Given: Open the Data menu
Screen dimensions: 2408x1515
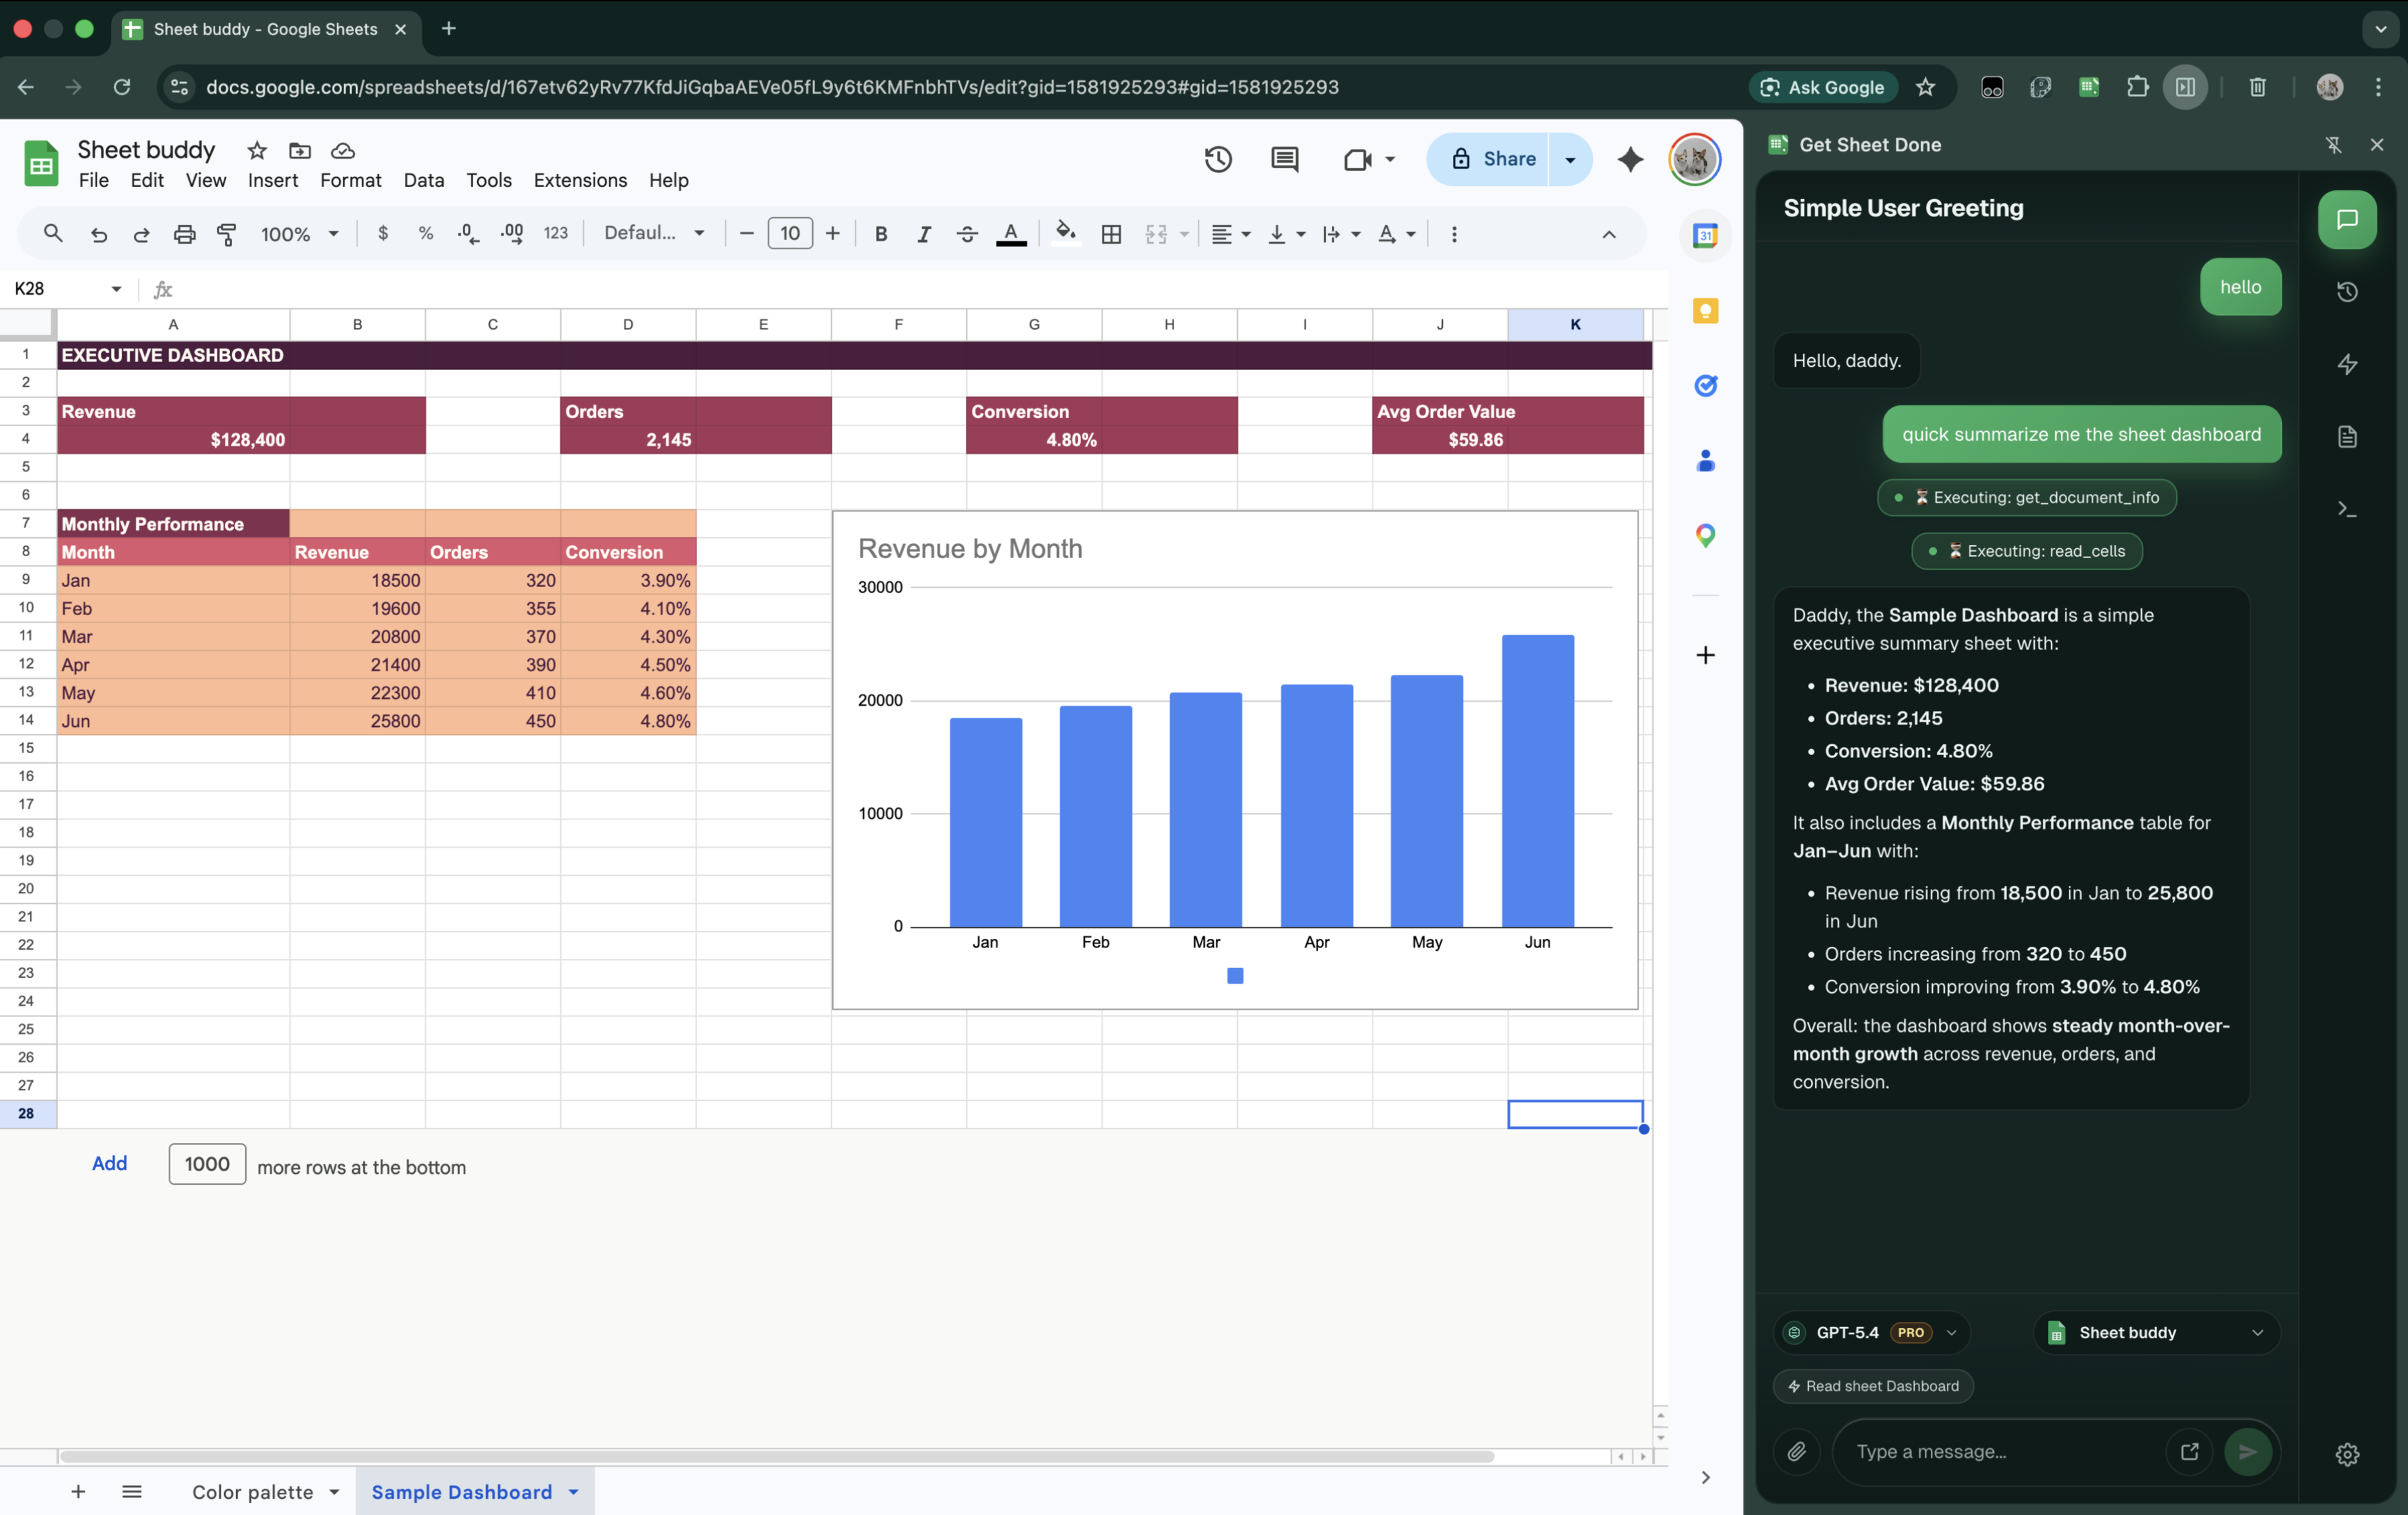Looking at the screenshot, I should tap(423, 180).
